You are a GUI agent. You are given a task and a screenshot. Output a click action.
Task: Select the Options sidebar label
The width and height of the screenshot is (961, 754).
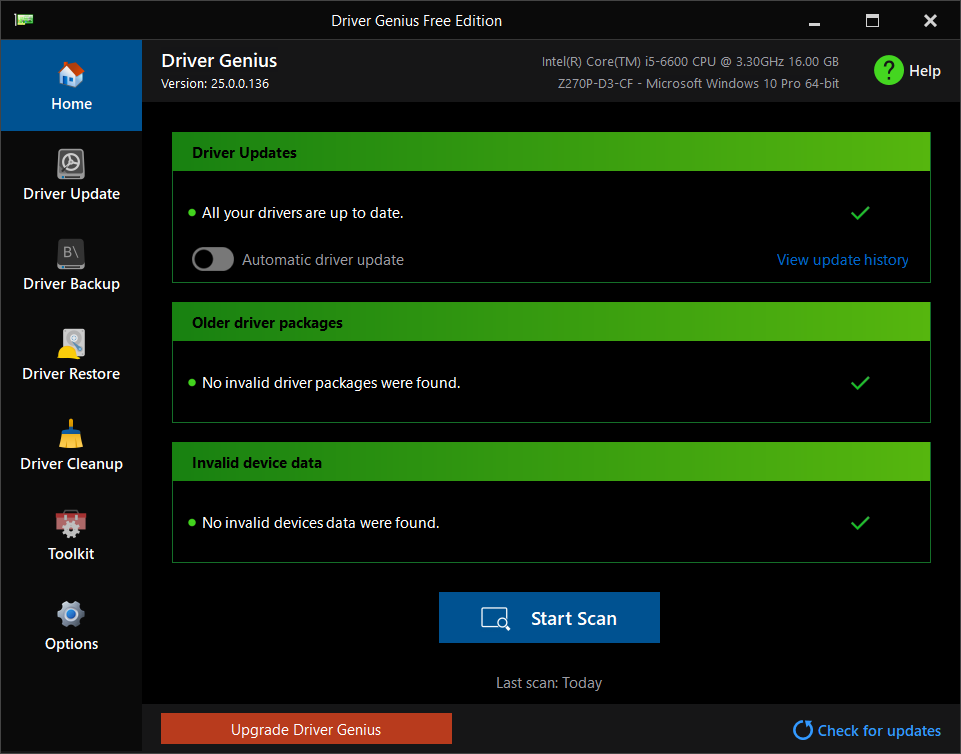click(71, 644)
